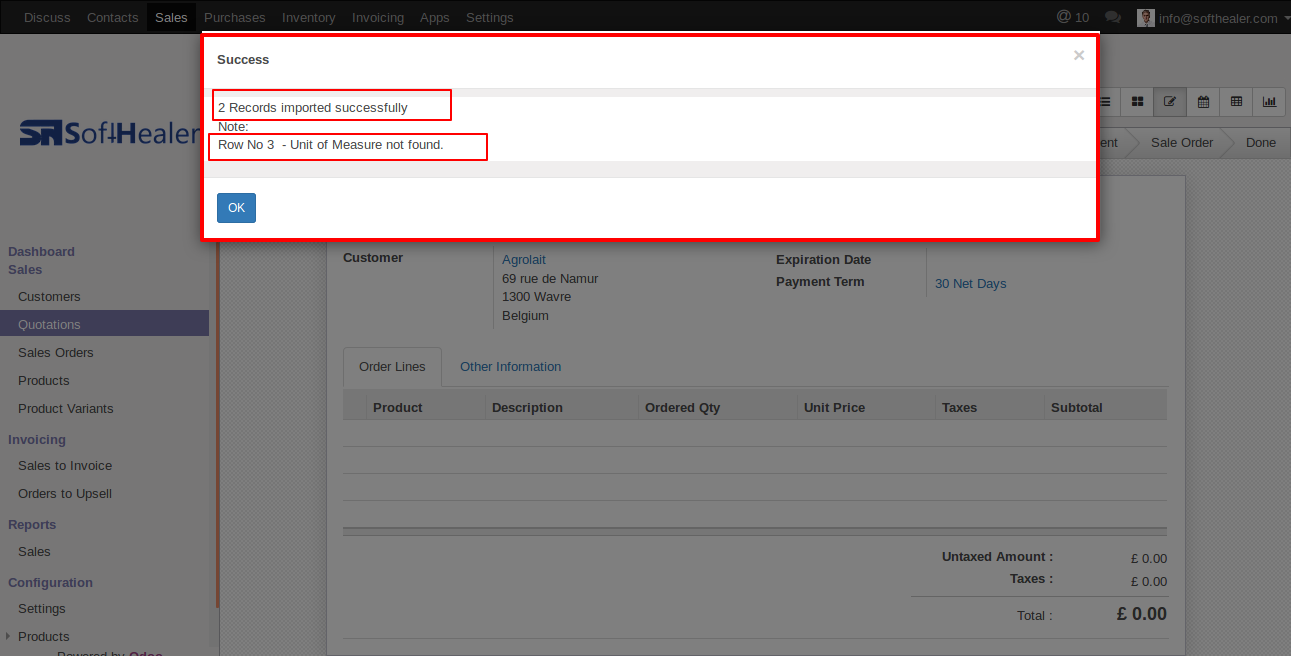The width and height of the screenshot is (1291, 656).
Task: Select the Order Lines tab
Action: (392, 367)
